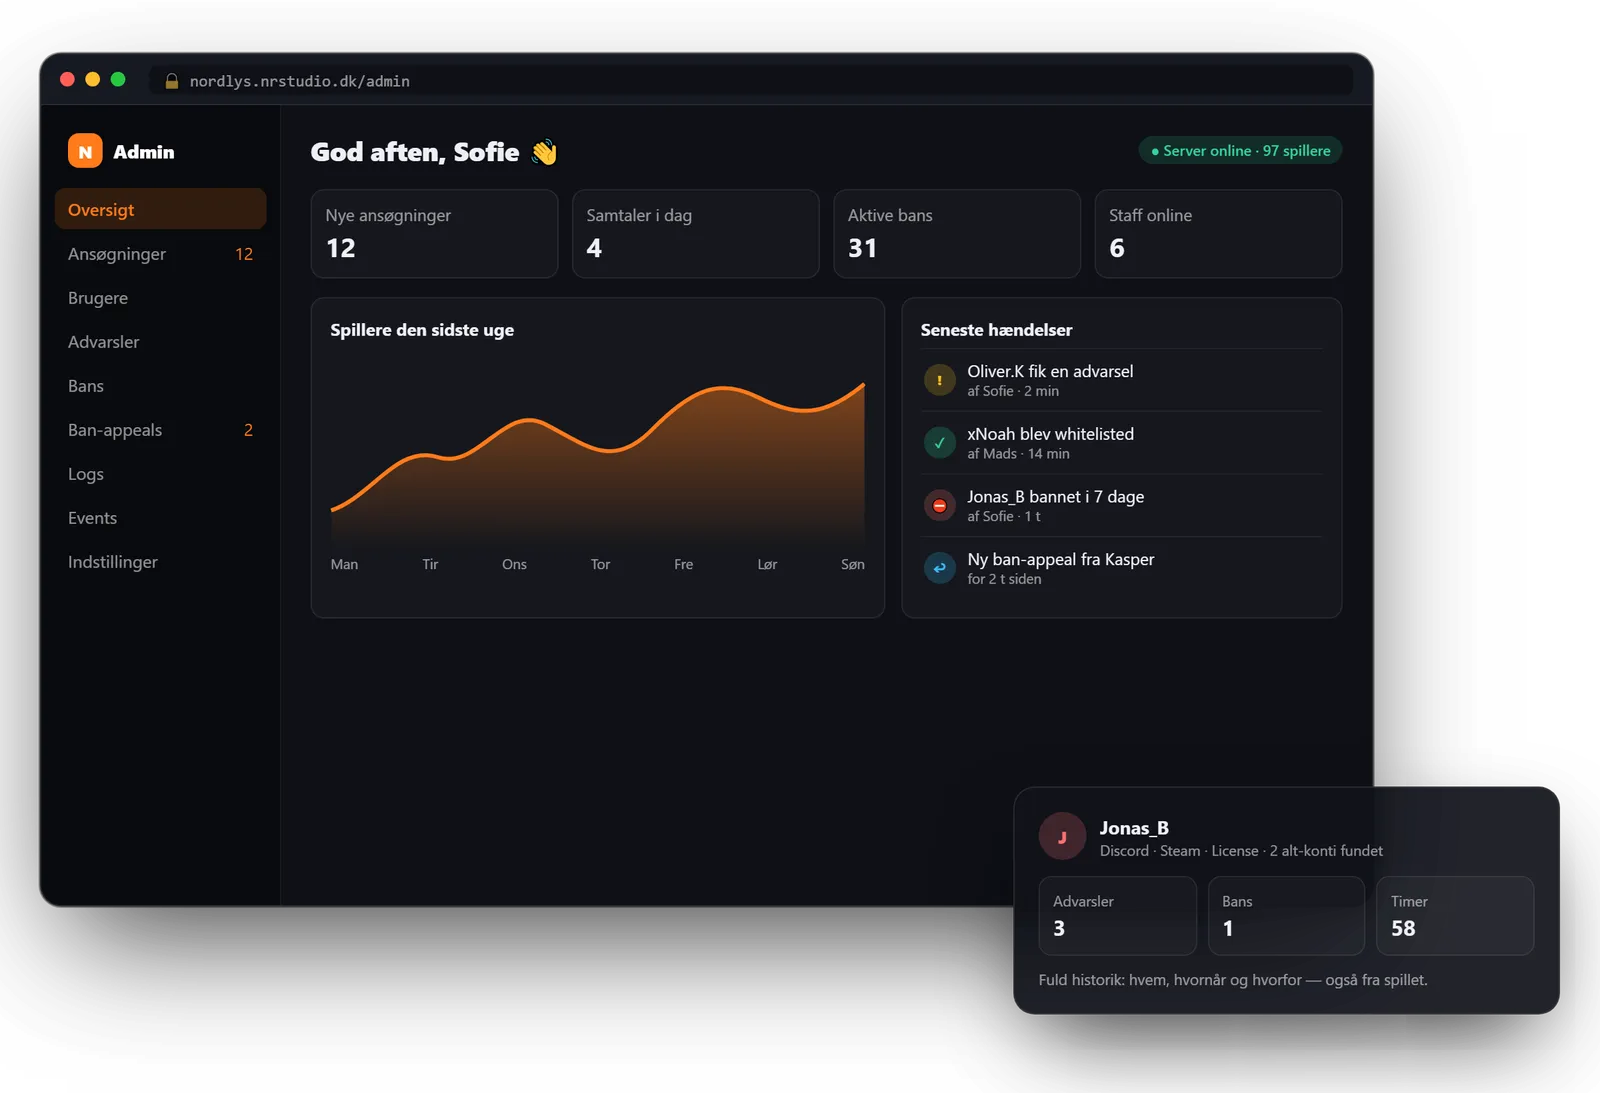Viewport: 1600px width, 1093px height.
Task: Click the Jonas_B avatar in the popup card
Action: 1062,837
